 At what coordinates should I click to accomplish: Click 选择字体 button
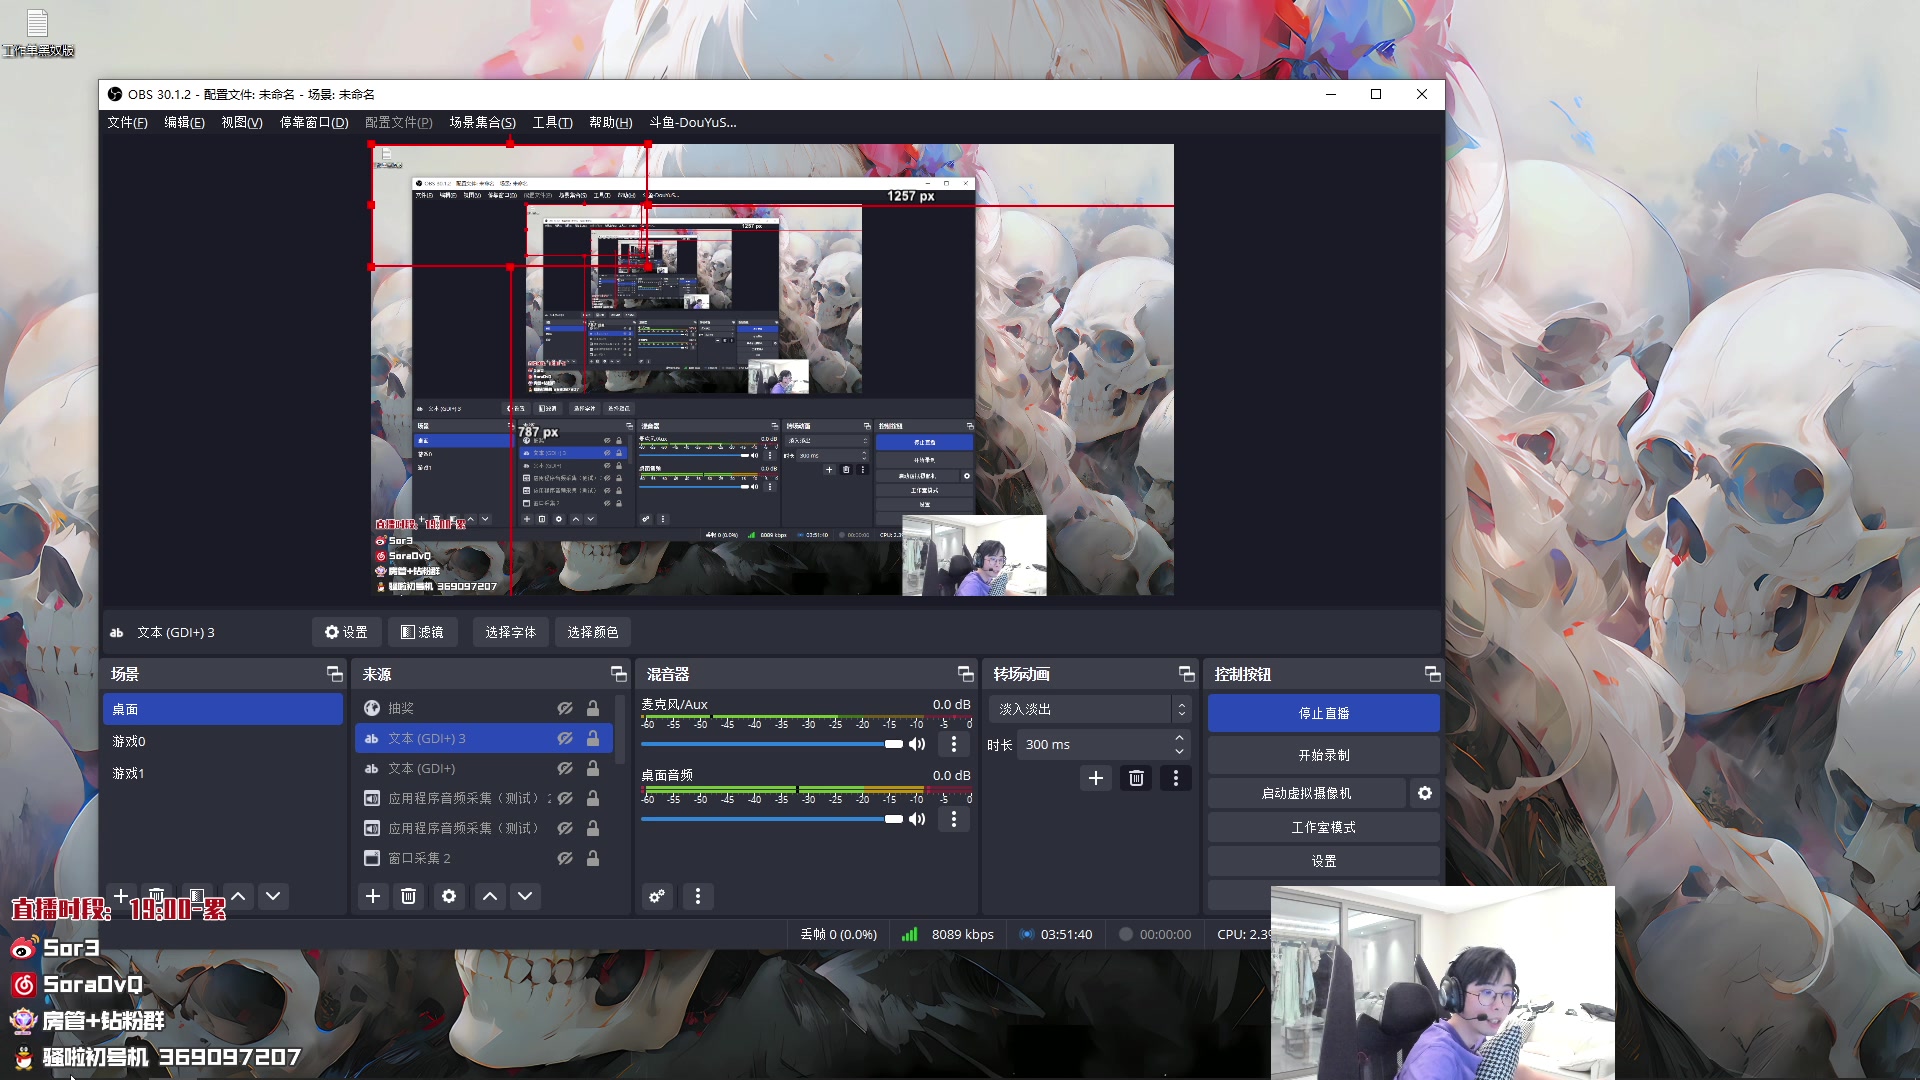(510, 632)
